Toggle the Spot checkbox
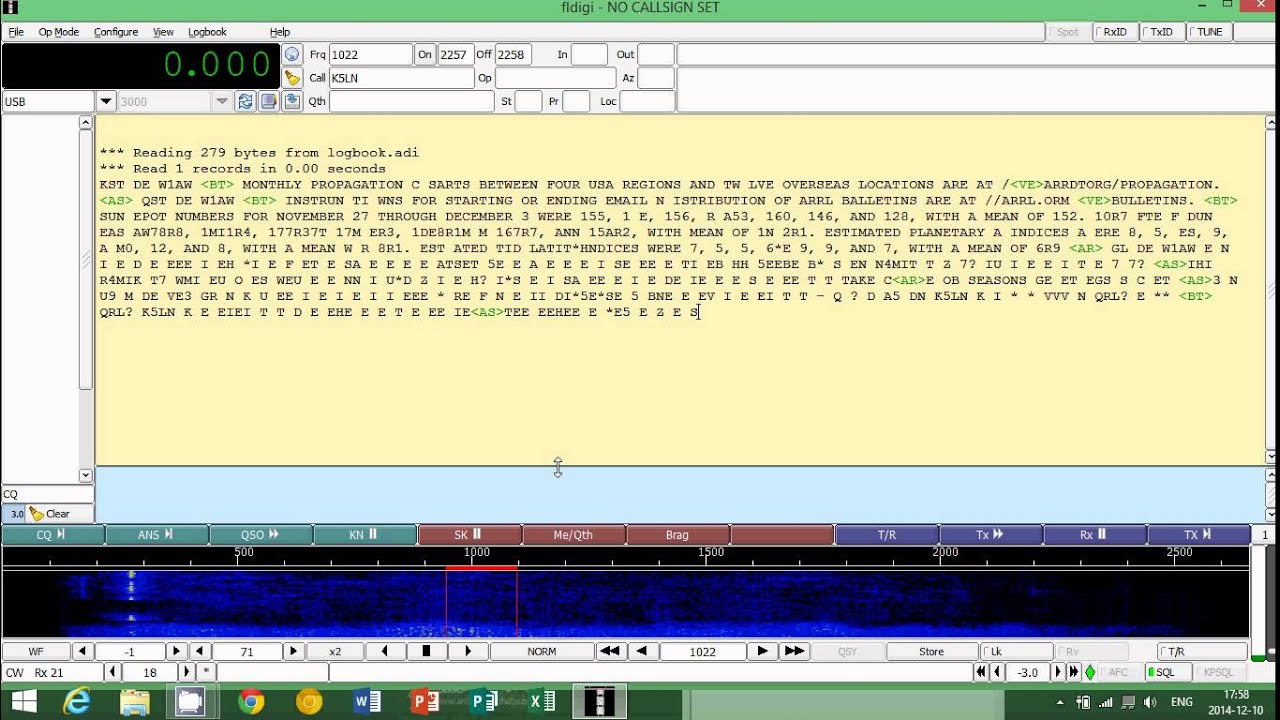Screen dimensions: 1280x720 pos(1068,32)
